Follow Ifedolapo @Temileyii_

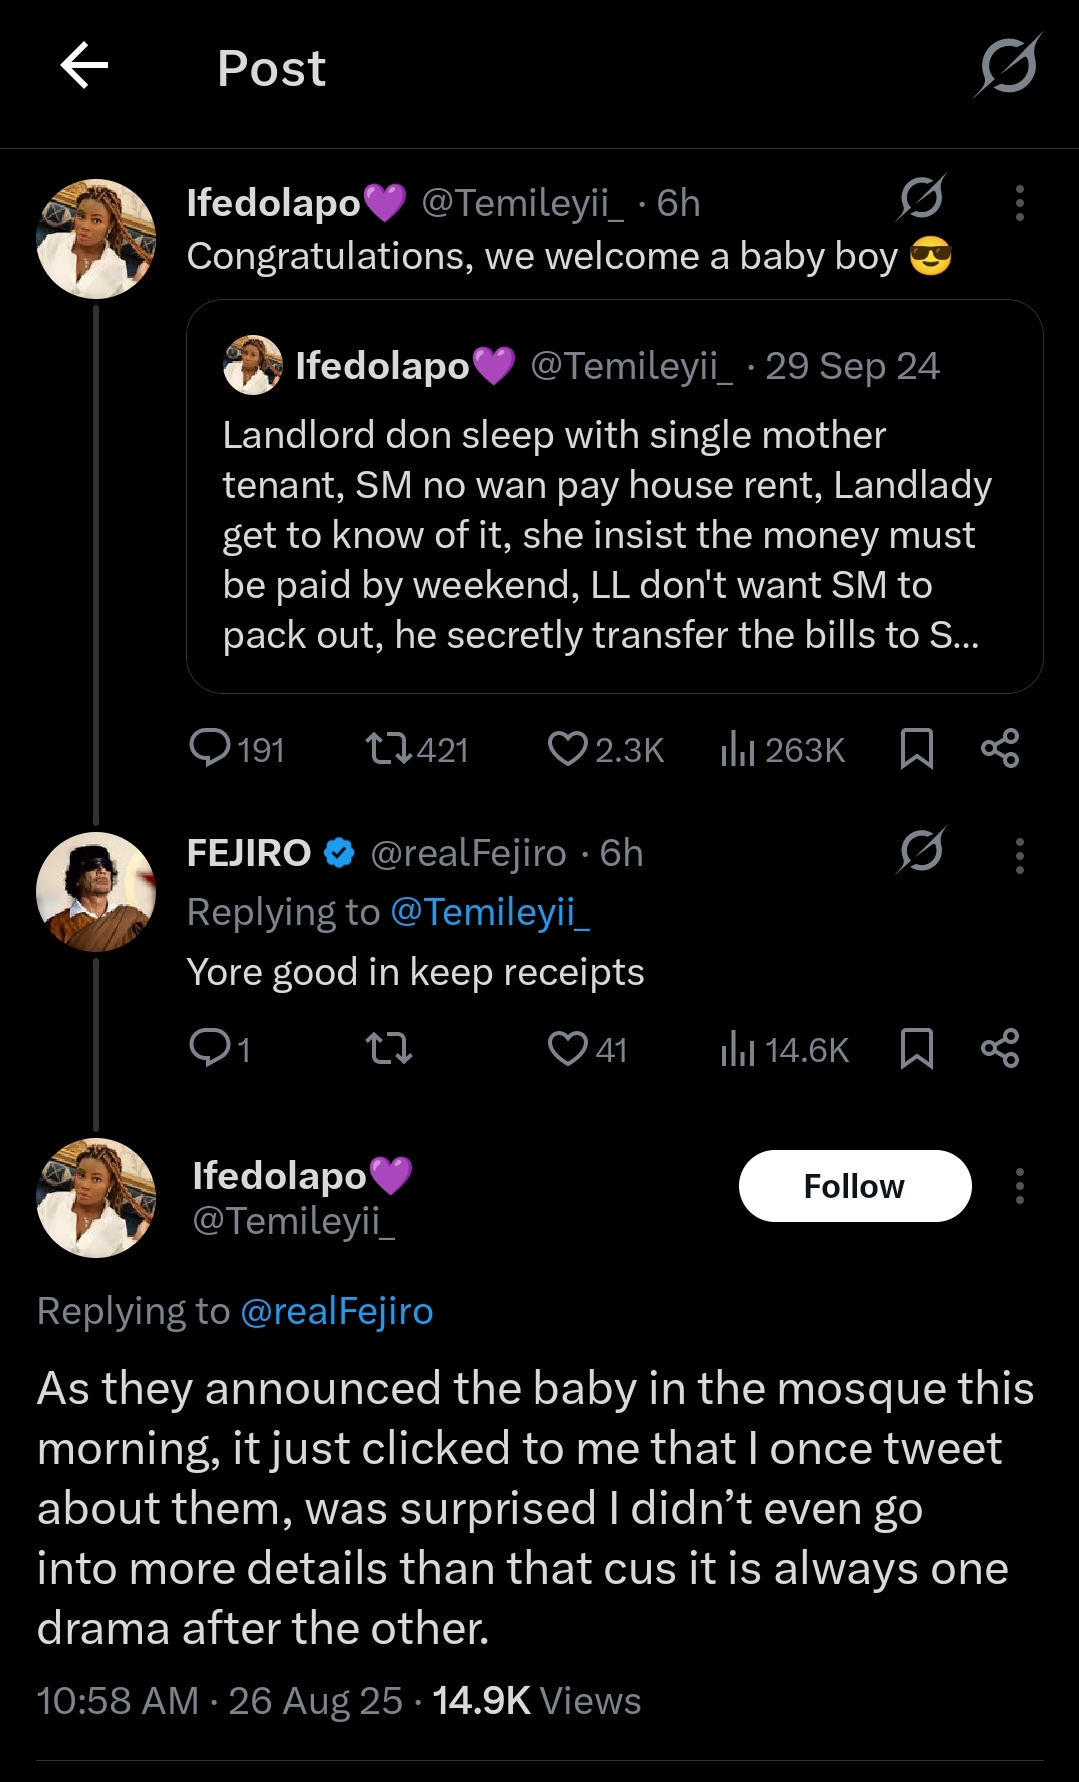[x=854, y=1186]
